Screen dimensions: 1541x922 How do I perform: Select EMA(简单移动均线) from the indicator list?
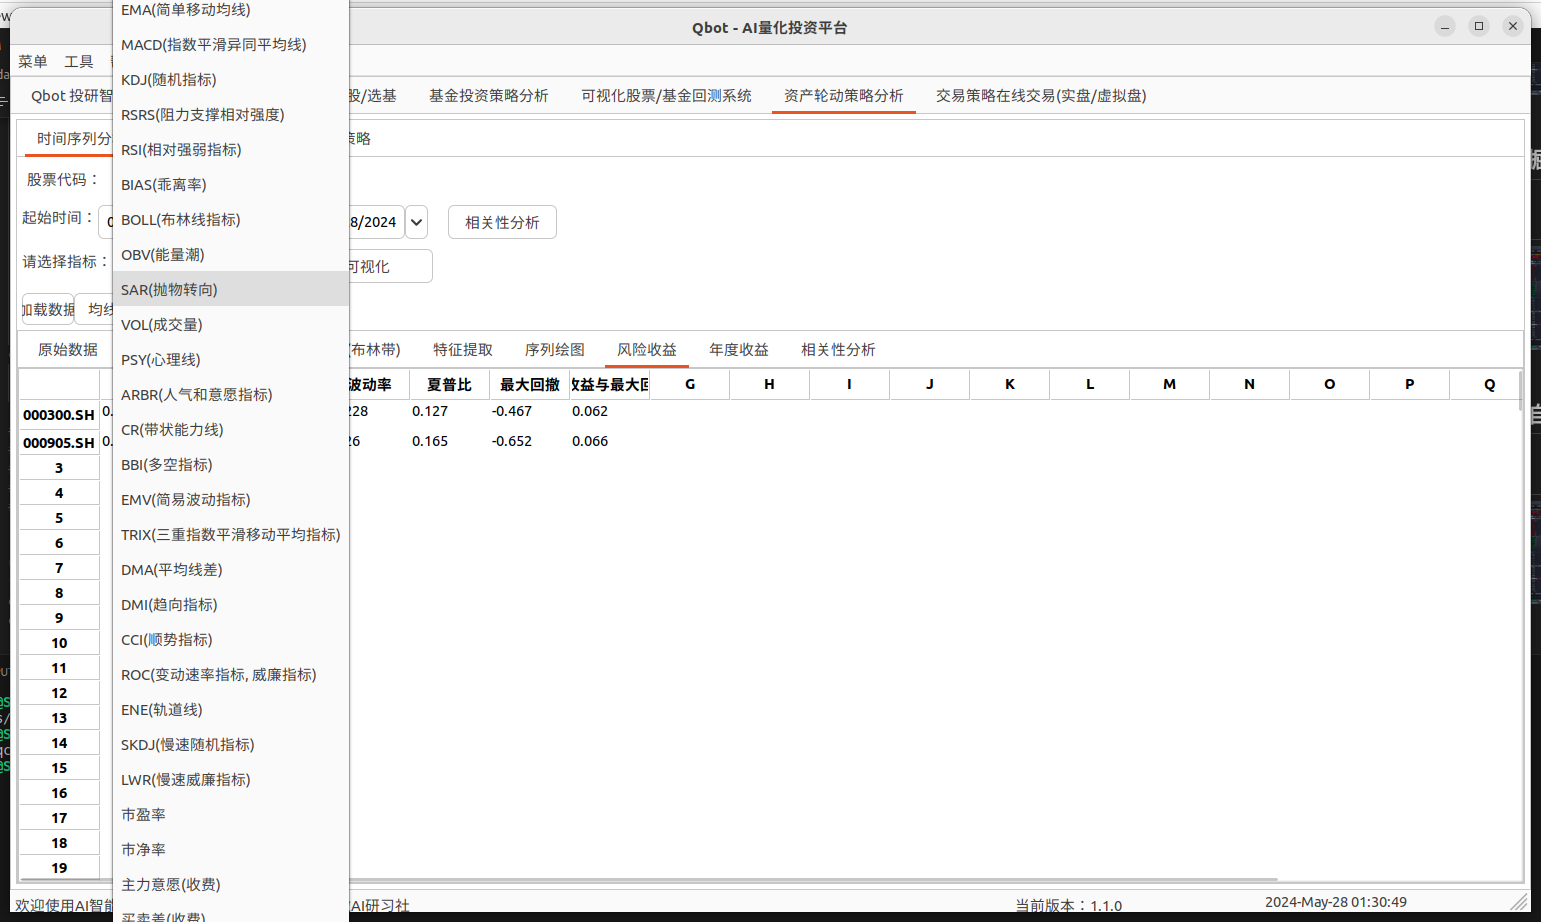(185, 10)
